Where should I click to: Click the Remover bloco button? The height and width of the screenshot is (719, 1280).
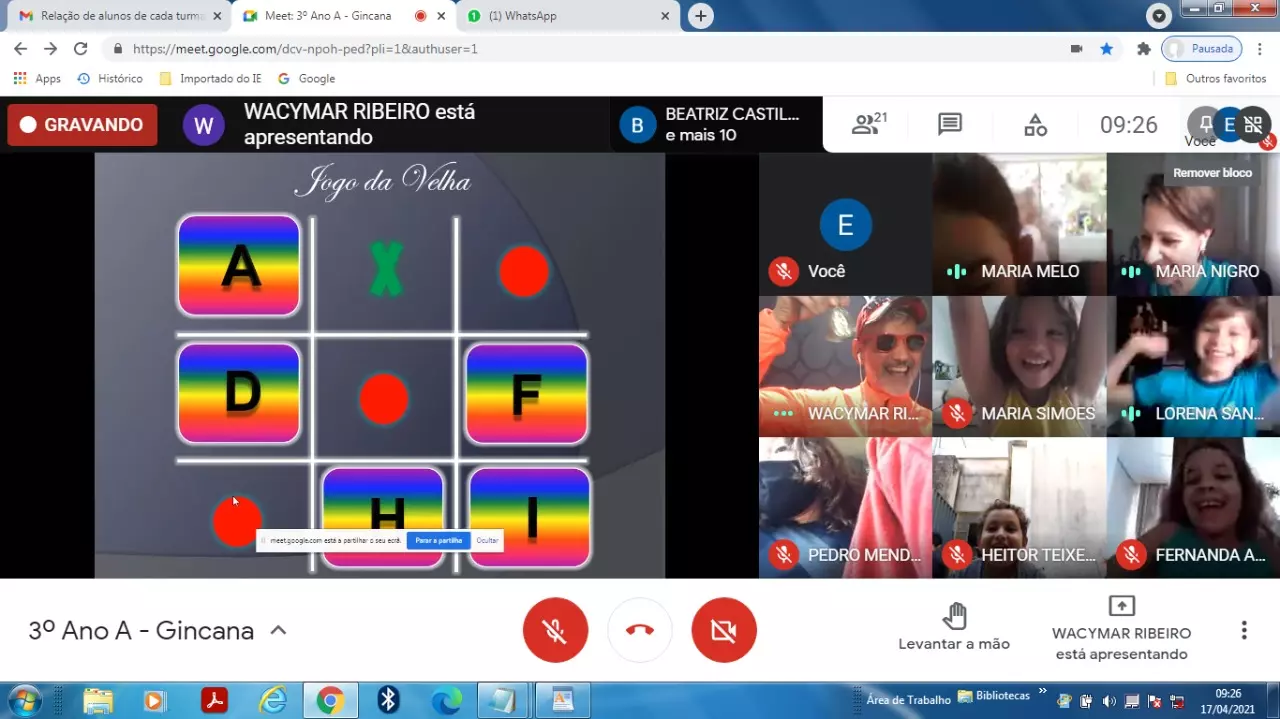1212,173
